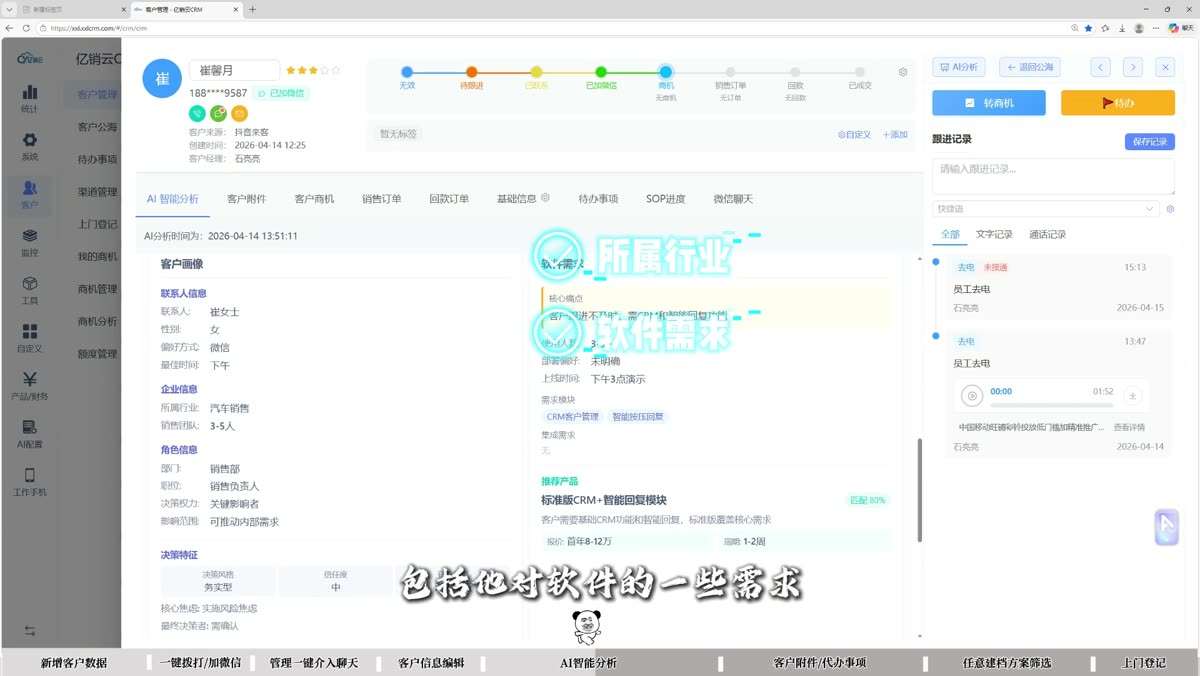The width and height of the screenshot is (1200, 676).
Task: Expand the 快捷语 dropdown
Action: tap(1045, 209)
